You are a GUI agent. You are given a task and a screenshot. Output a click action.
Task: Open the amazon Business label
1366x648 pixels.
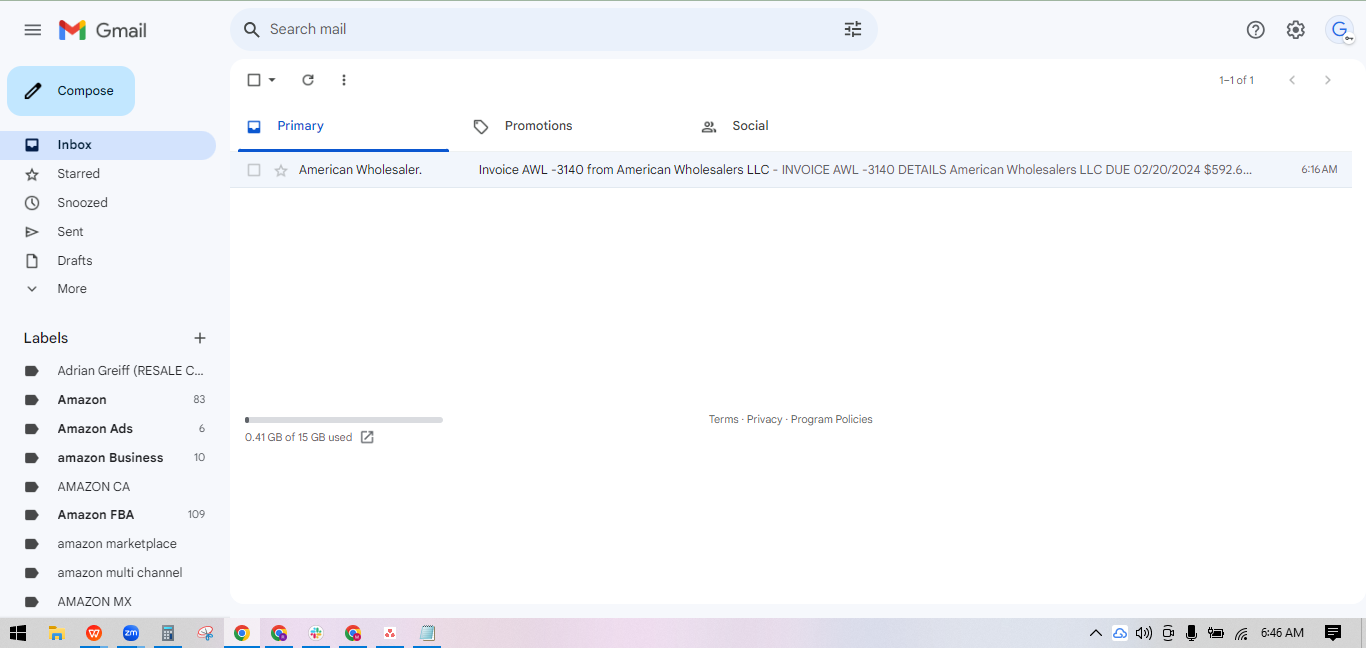[x=108, y=458]
